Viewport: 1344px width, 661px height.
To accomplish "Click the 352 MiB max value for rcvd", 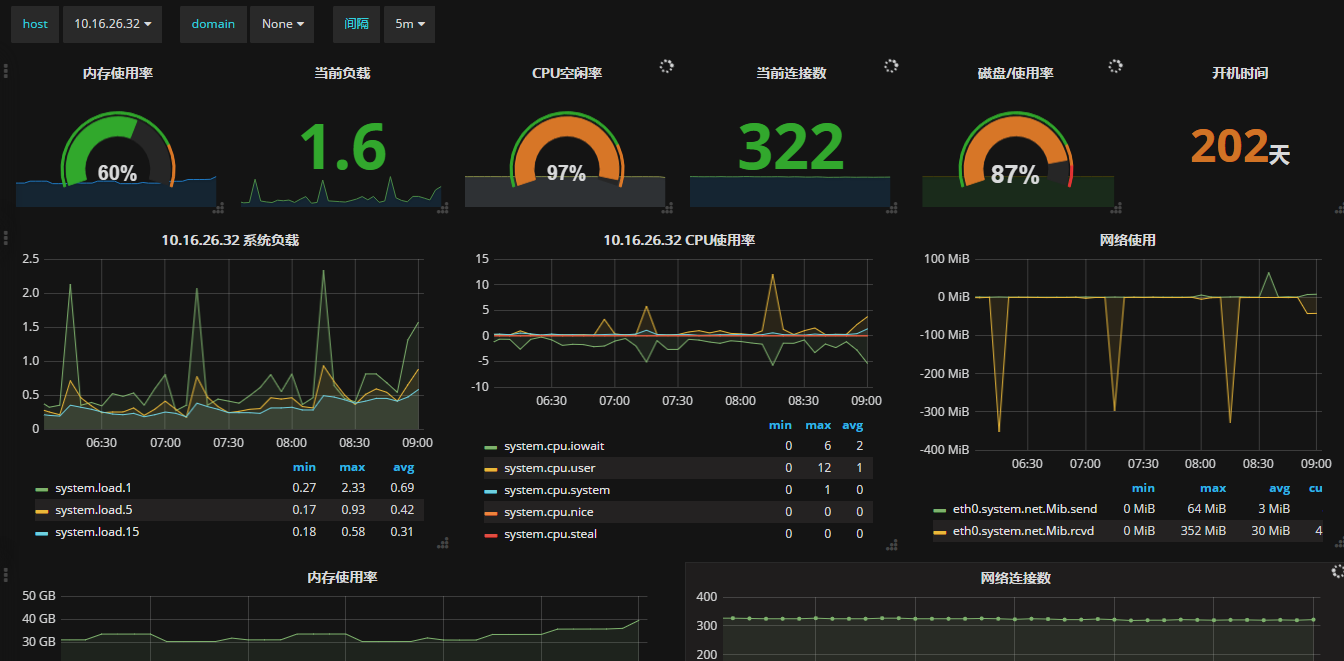I will coord(1201,531).
